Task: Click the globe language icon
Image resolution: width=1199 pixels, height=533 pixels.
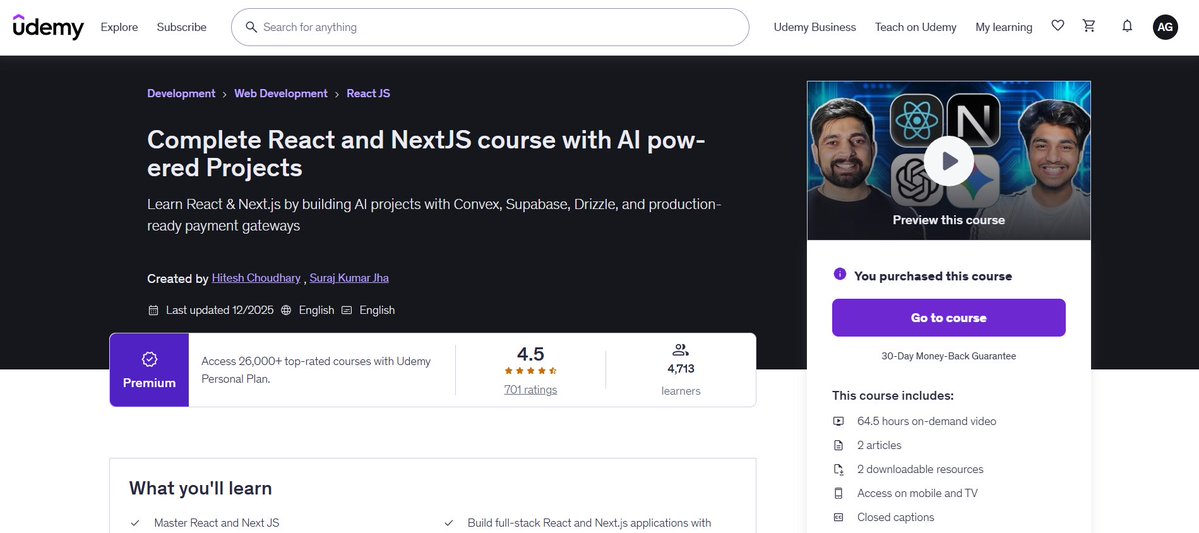Action: [286, 310]
